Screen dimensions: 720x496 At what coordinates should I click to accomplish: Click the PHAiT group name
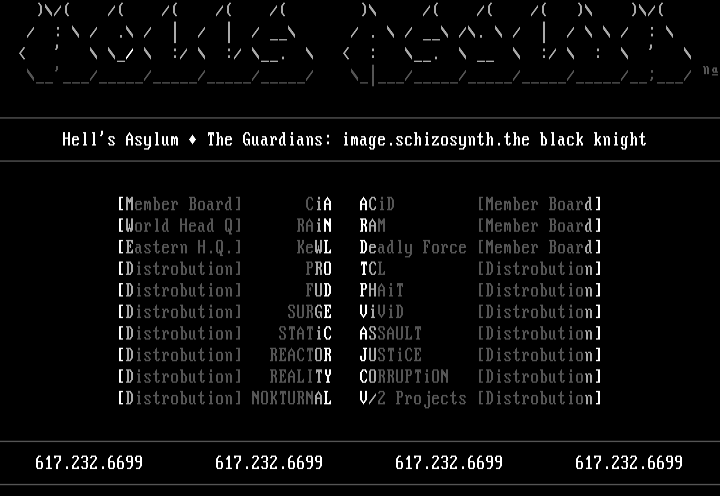[x=381, y=291]
